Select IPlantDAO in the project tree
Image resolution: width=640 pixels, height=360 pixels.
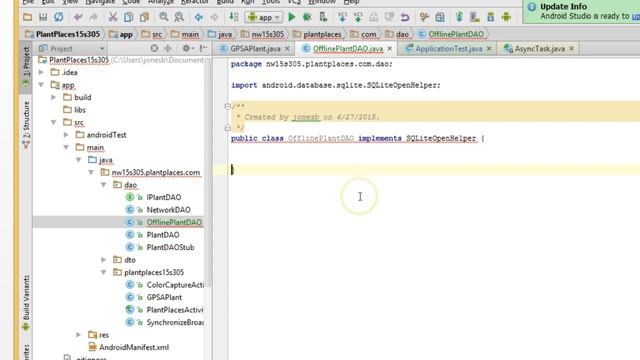coord(164,197)
